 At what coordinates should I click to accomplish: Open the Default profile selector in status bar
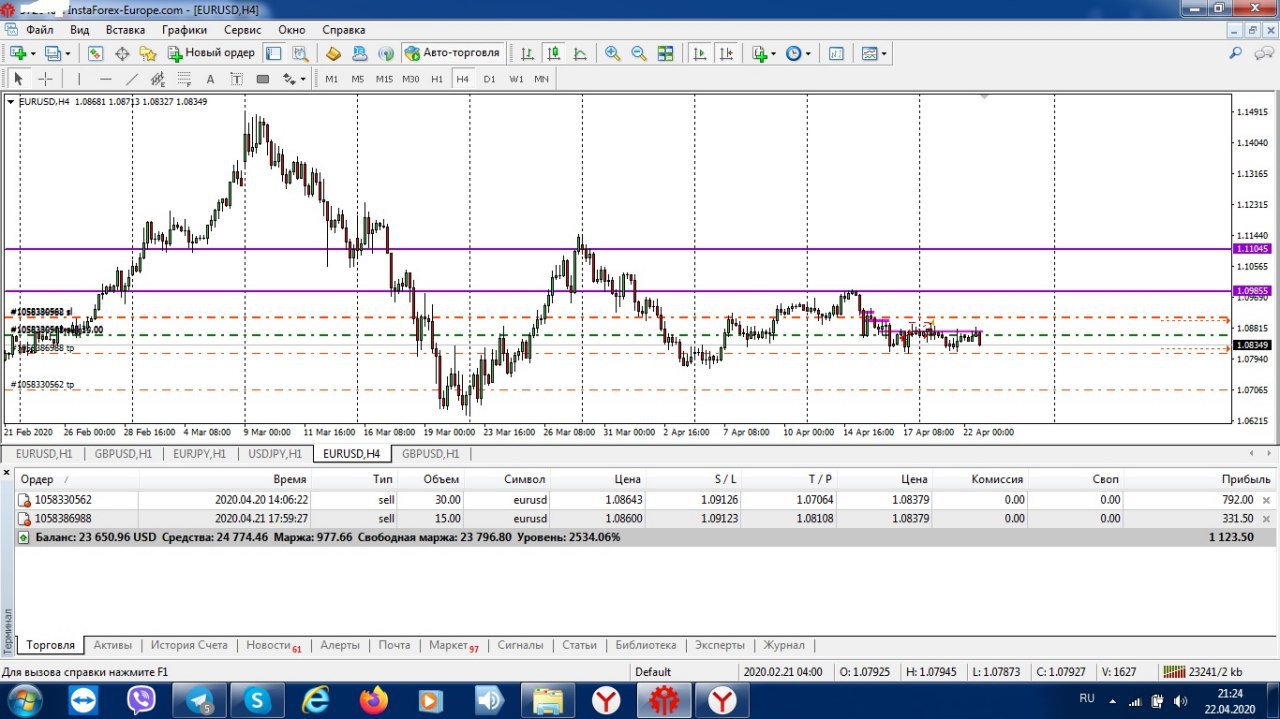653,672
